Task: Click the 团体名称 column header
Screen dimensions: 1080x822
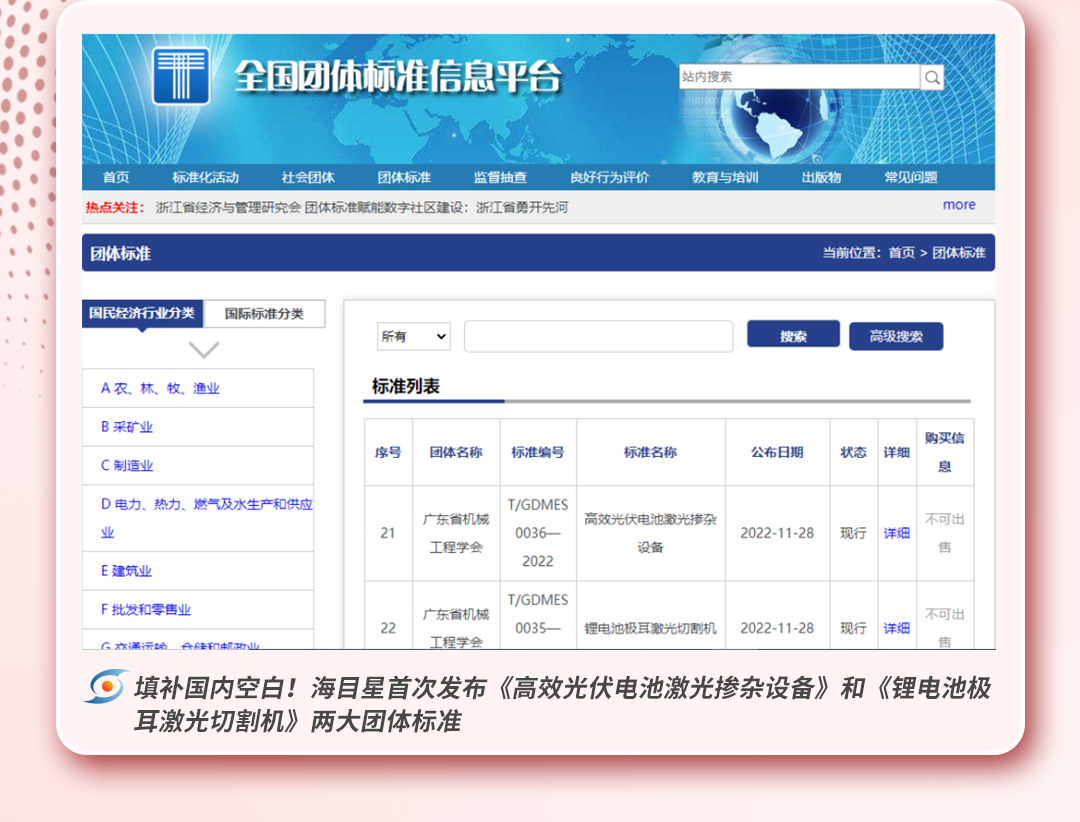Action: 456,453
